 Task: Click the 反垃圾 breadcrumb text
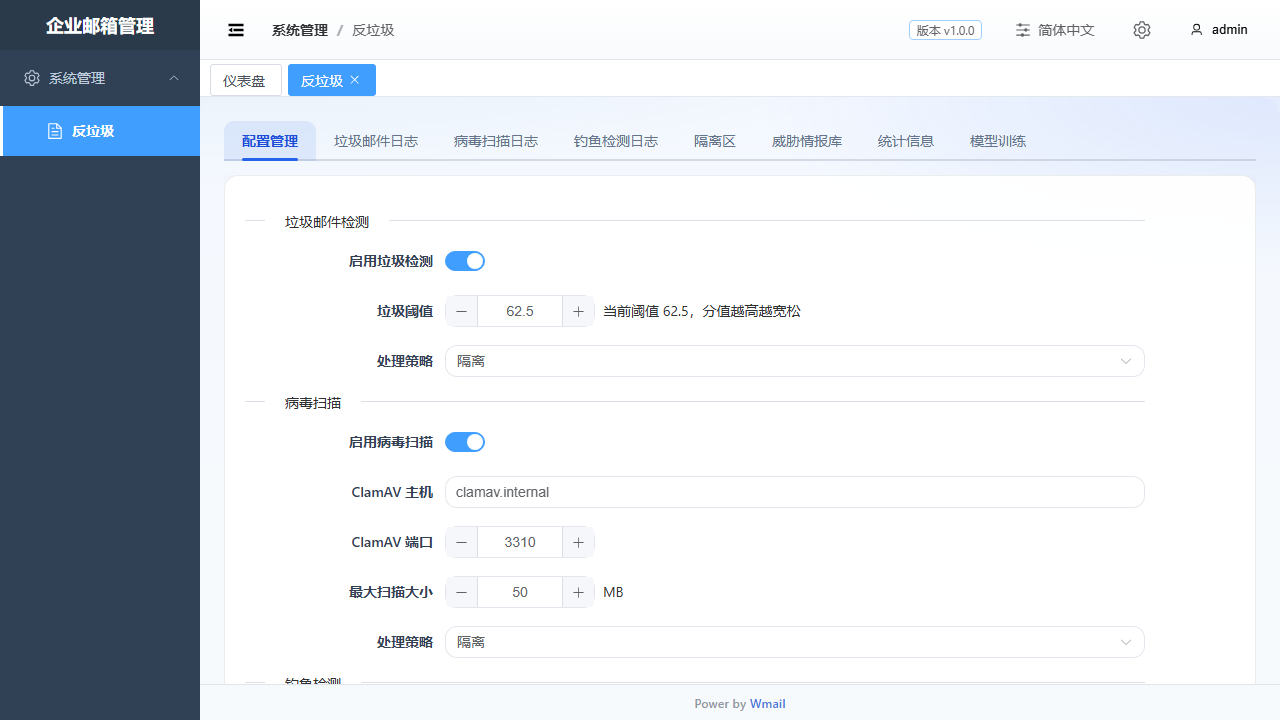tap(373, 30)
